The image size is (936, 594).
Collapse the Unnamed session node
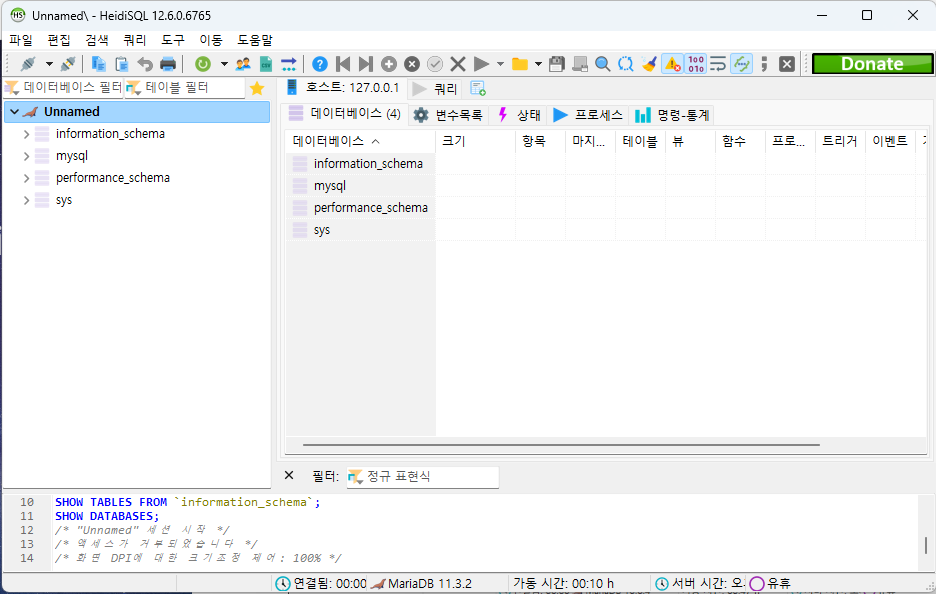14,112
